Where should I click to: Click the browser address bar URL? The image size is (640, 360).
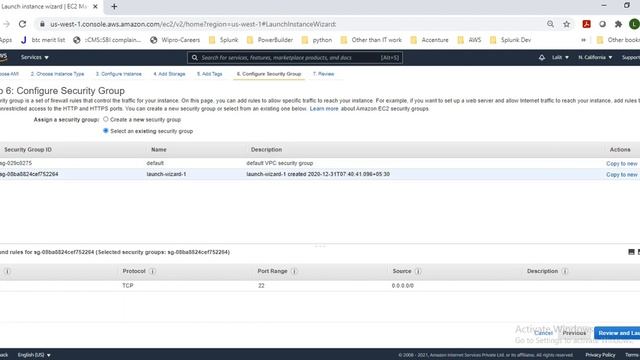tap(193, 24)
